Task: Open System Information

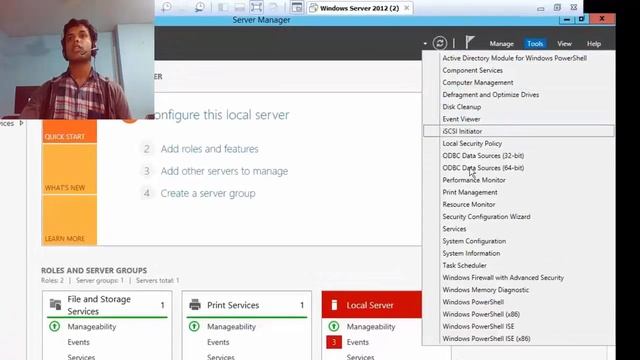Action: [471, 253]
